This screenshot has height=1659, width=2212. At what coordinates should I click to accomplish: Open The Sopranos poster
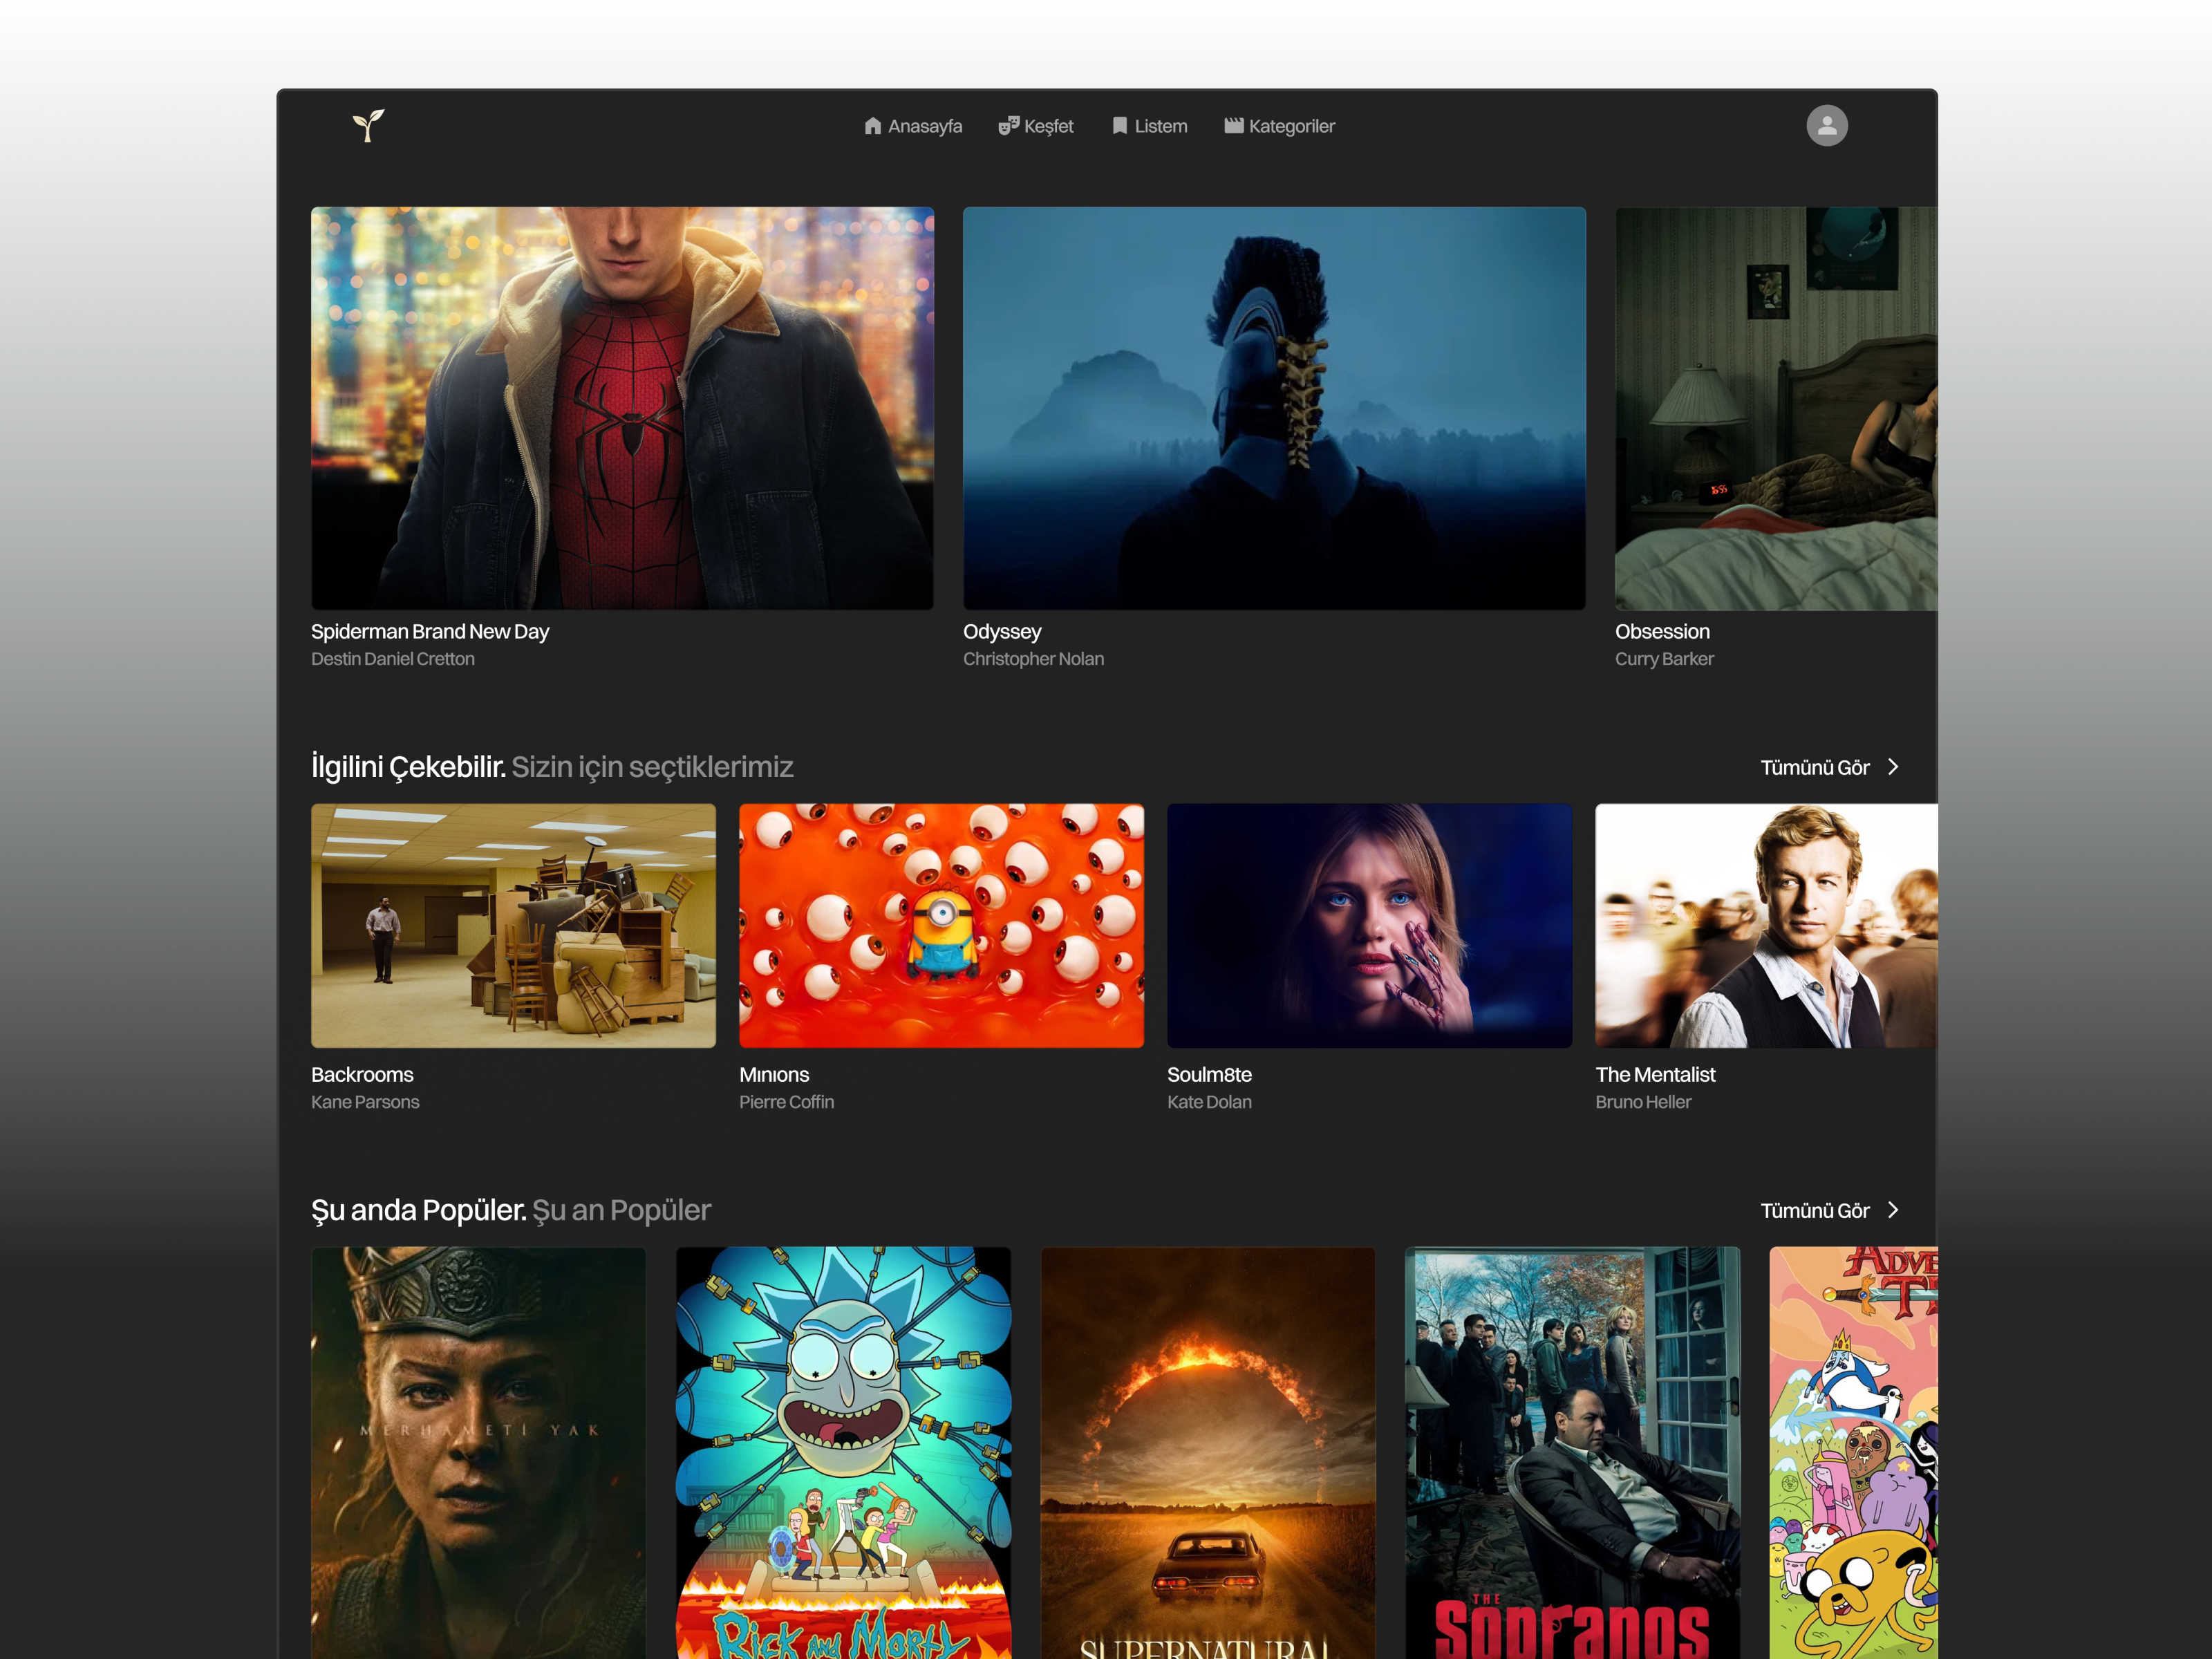pyautogui.click(x=1572, y=1452)
